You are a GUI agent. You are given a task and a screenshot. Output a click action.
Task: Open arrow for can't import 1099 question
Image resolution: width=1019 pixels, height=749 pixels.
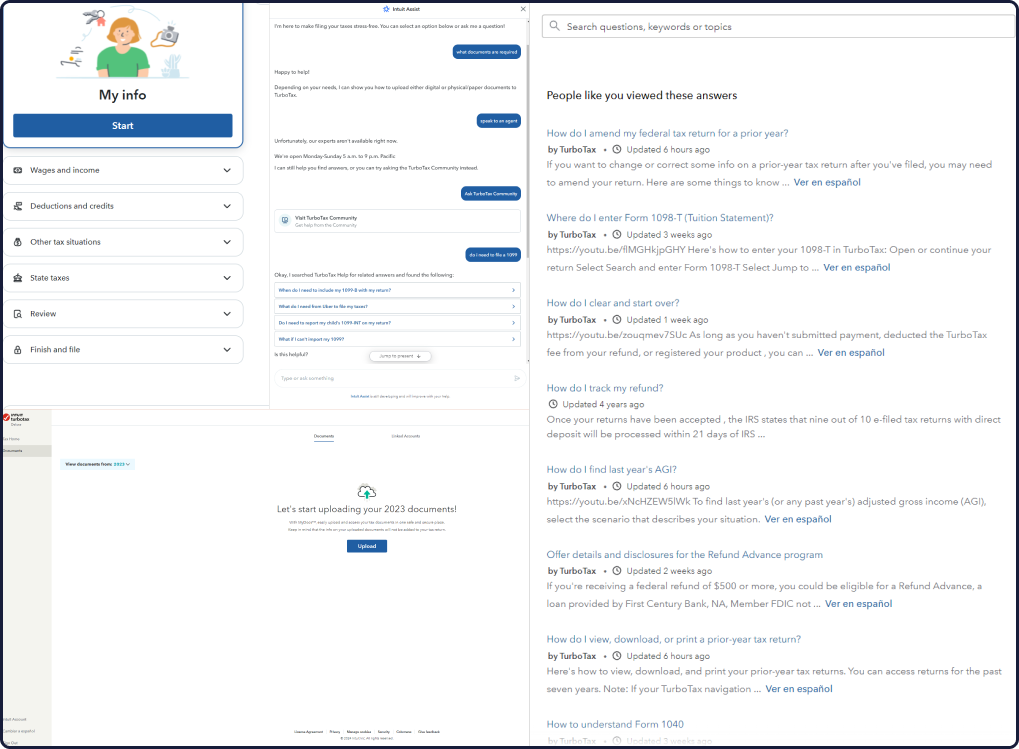[513, 339]
